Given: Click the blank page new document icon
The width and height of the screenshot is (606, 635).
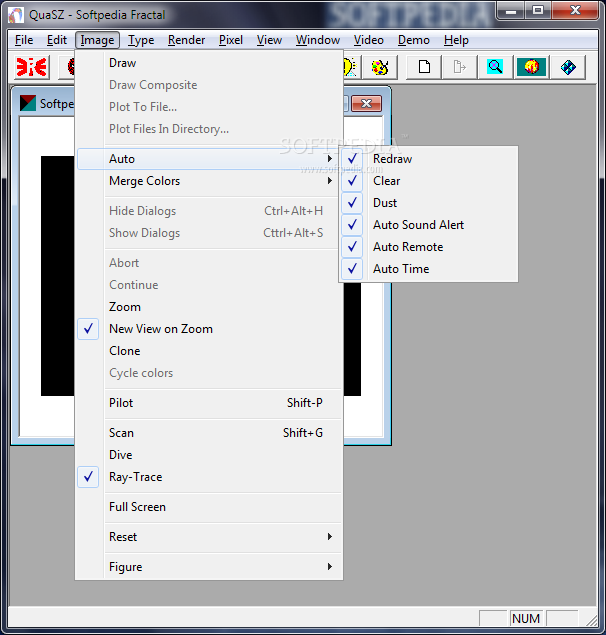Looking at the screenshot, I should coord(424,67).
